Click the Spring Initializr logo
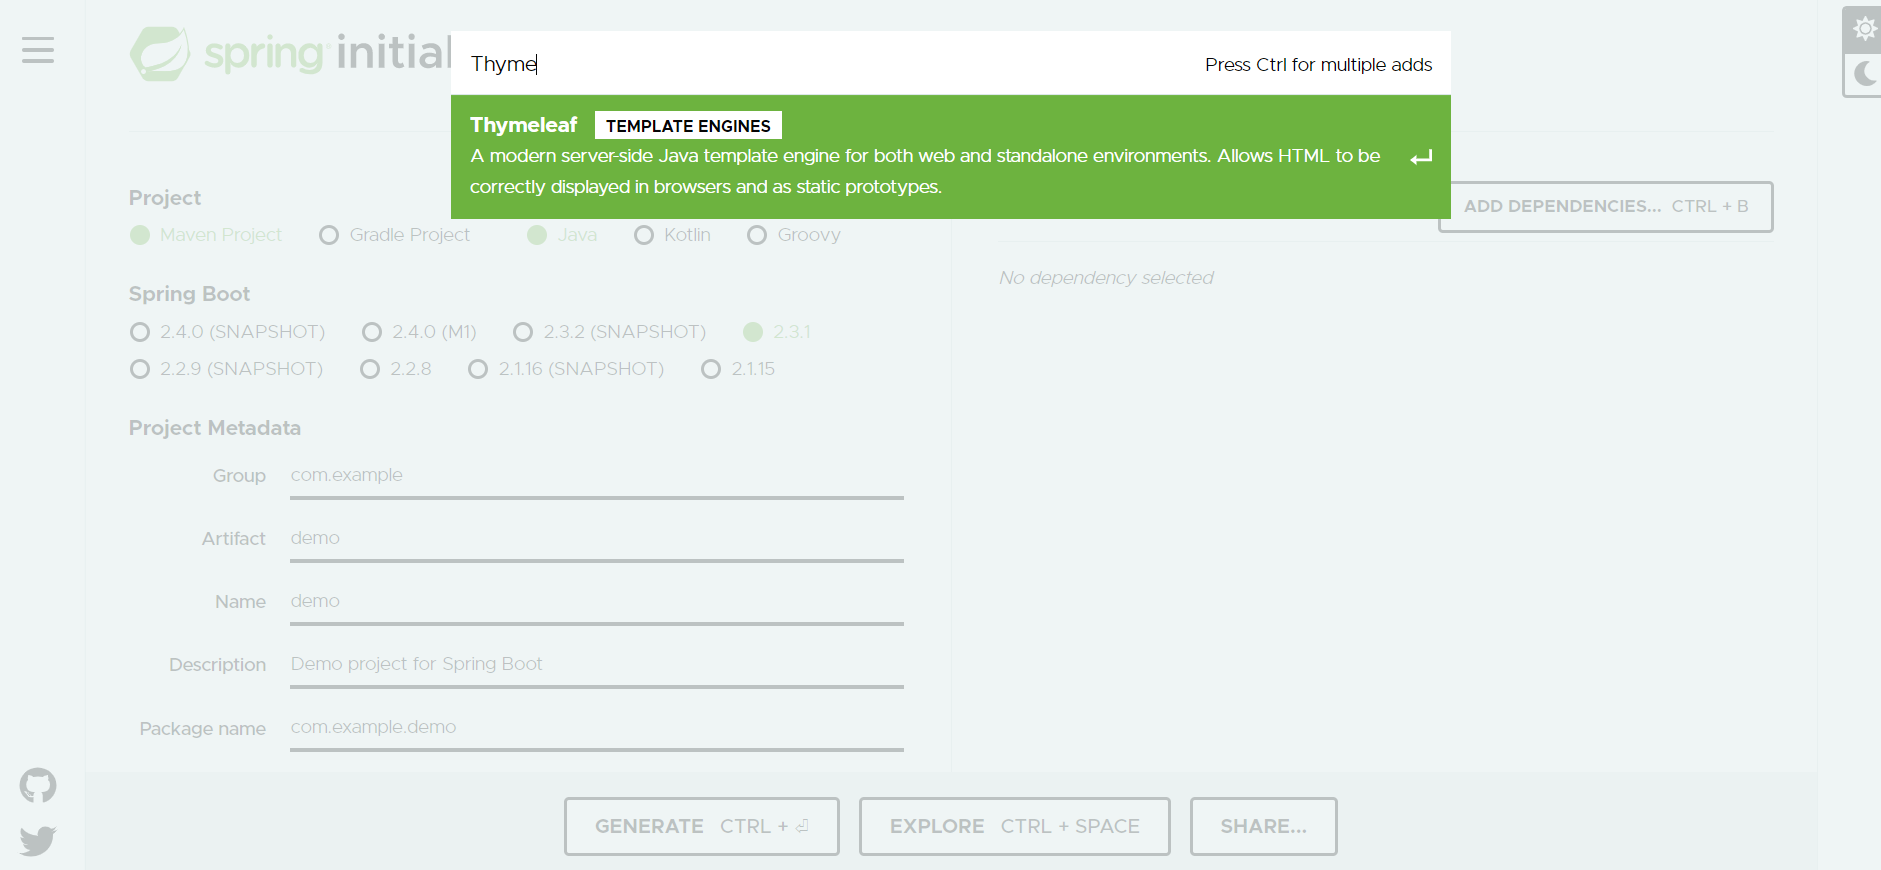 point(290,53)
